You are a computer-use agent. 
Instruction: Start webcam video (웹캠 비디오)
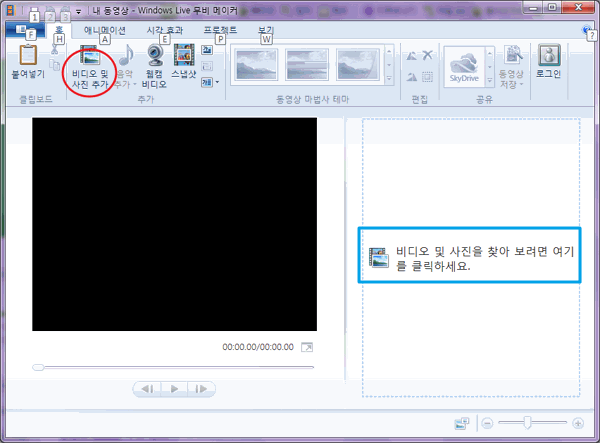155,67
